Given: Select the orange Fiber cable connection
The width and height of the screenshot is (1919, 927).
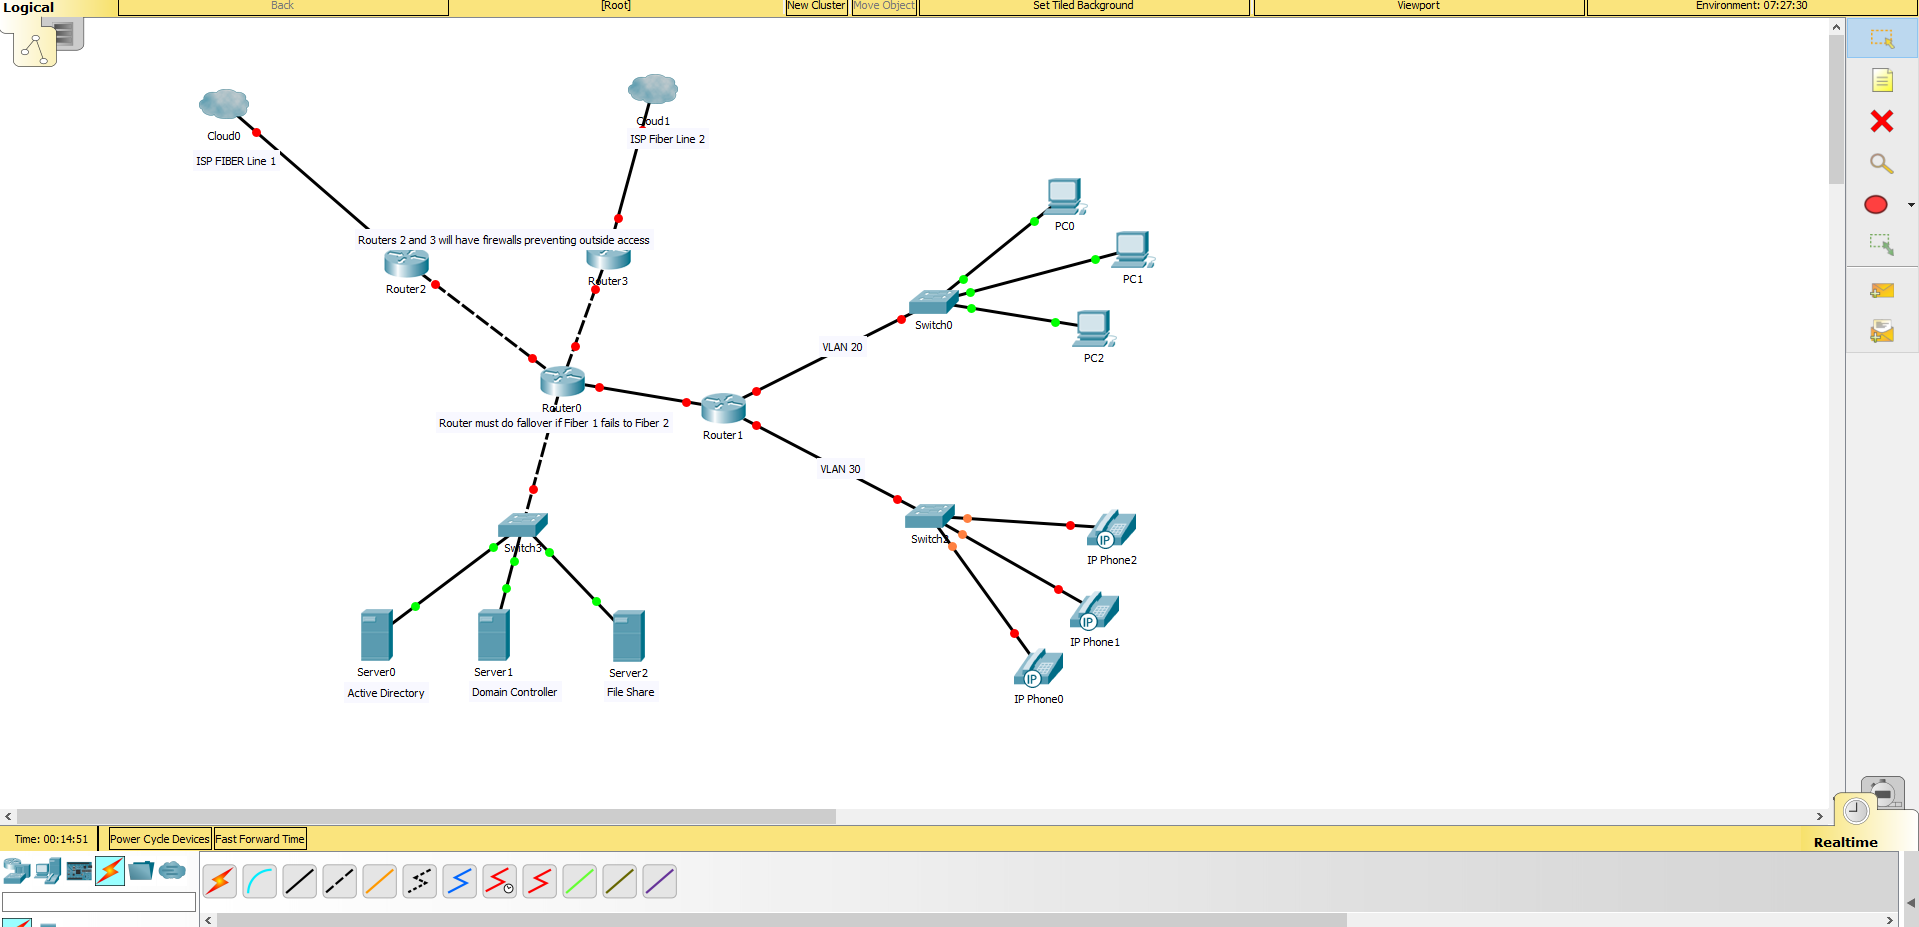Looking at the screenshot, I should click(379, 881).
